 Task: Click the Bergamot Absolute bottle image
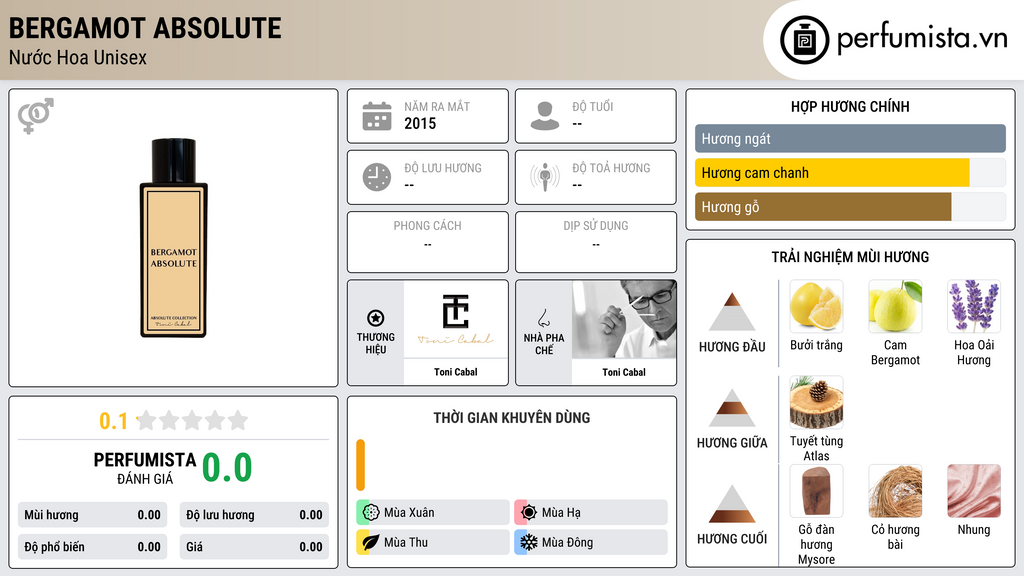174,238
